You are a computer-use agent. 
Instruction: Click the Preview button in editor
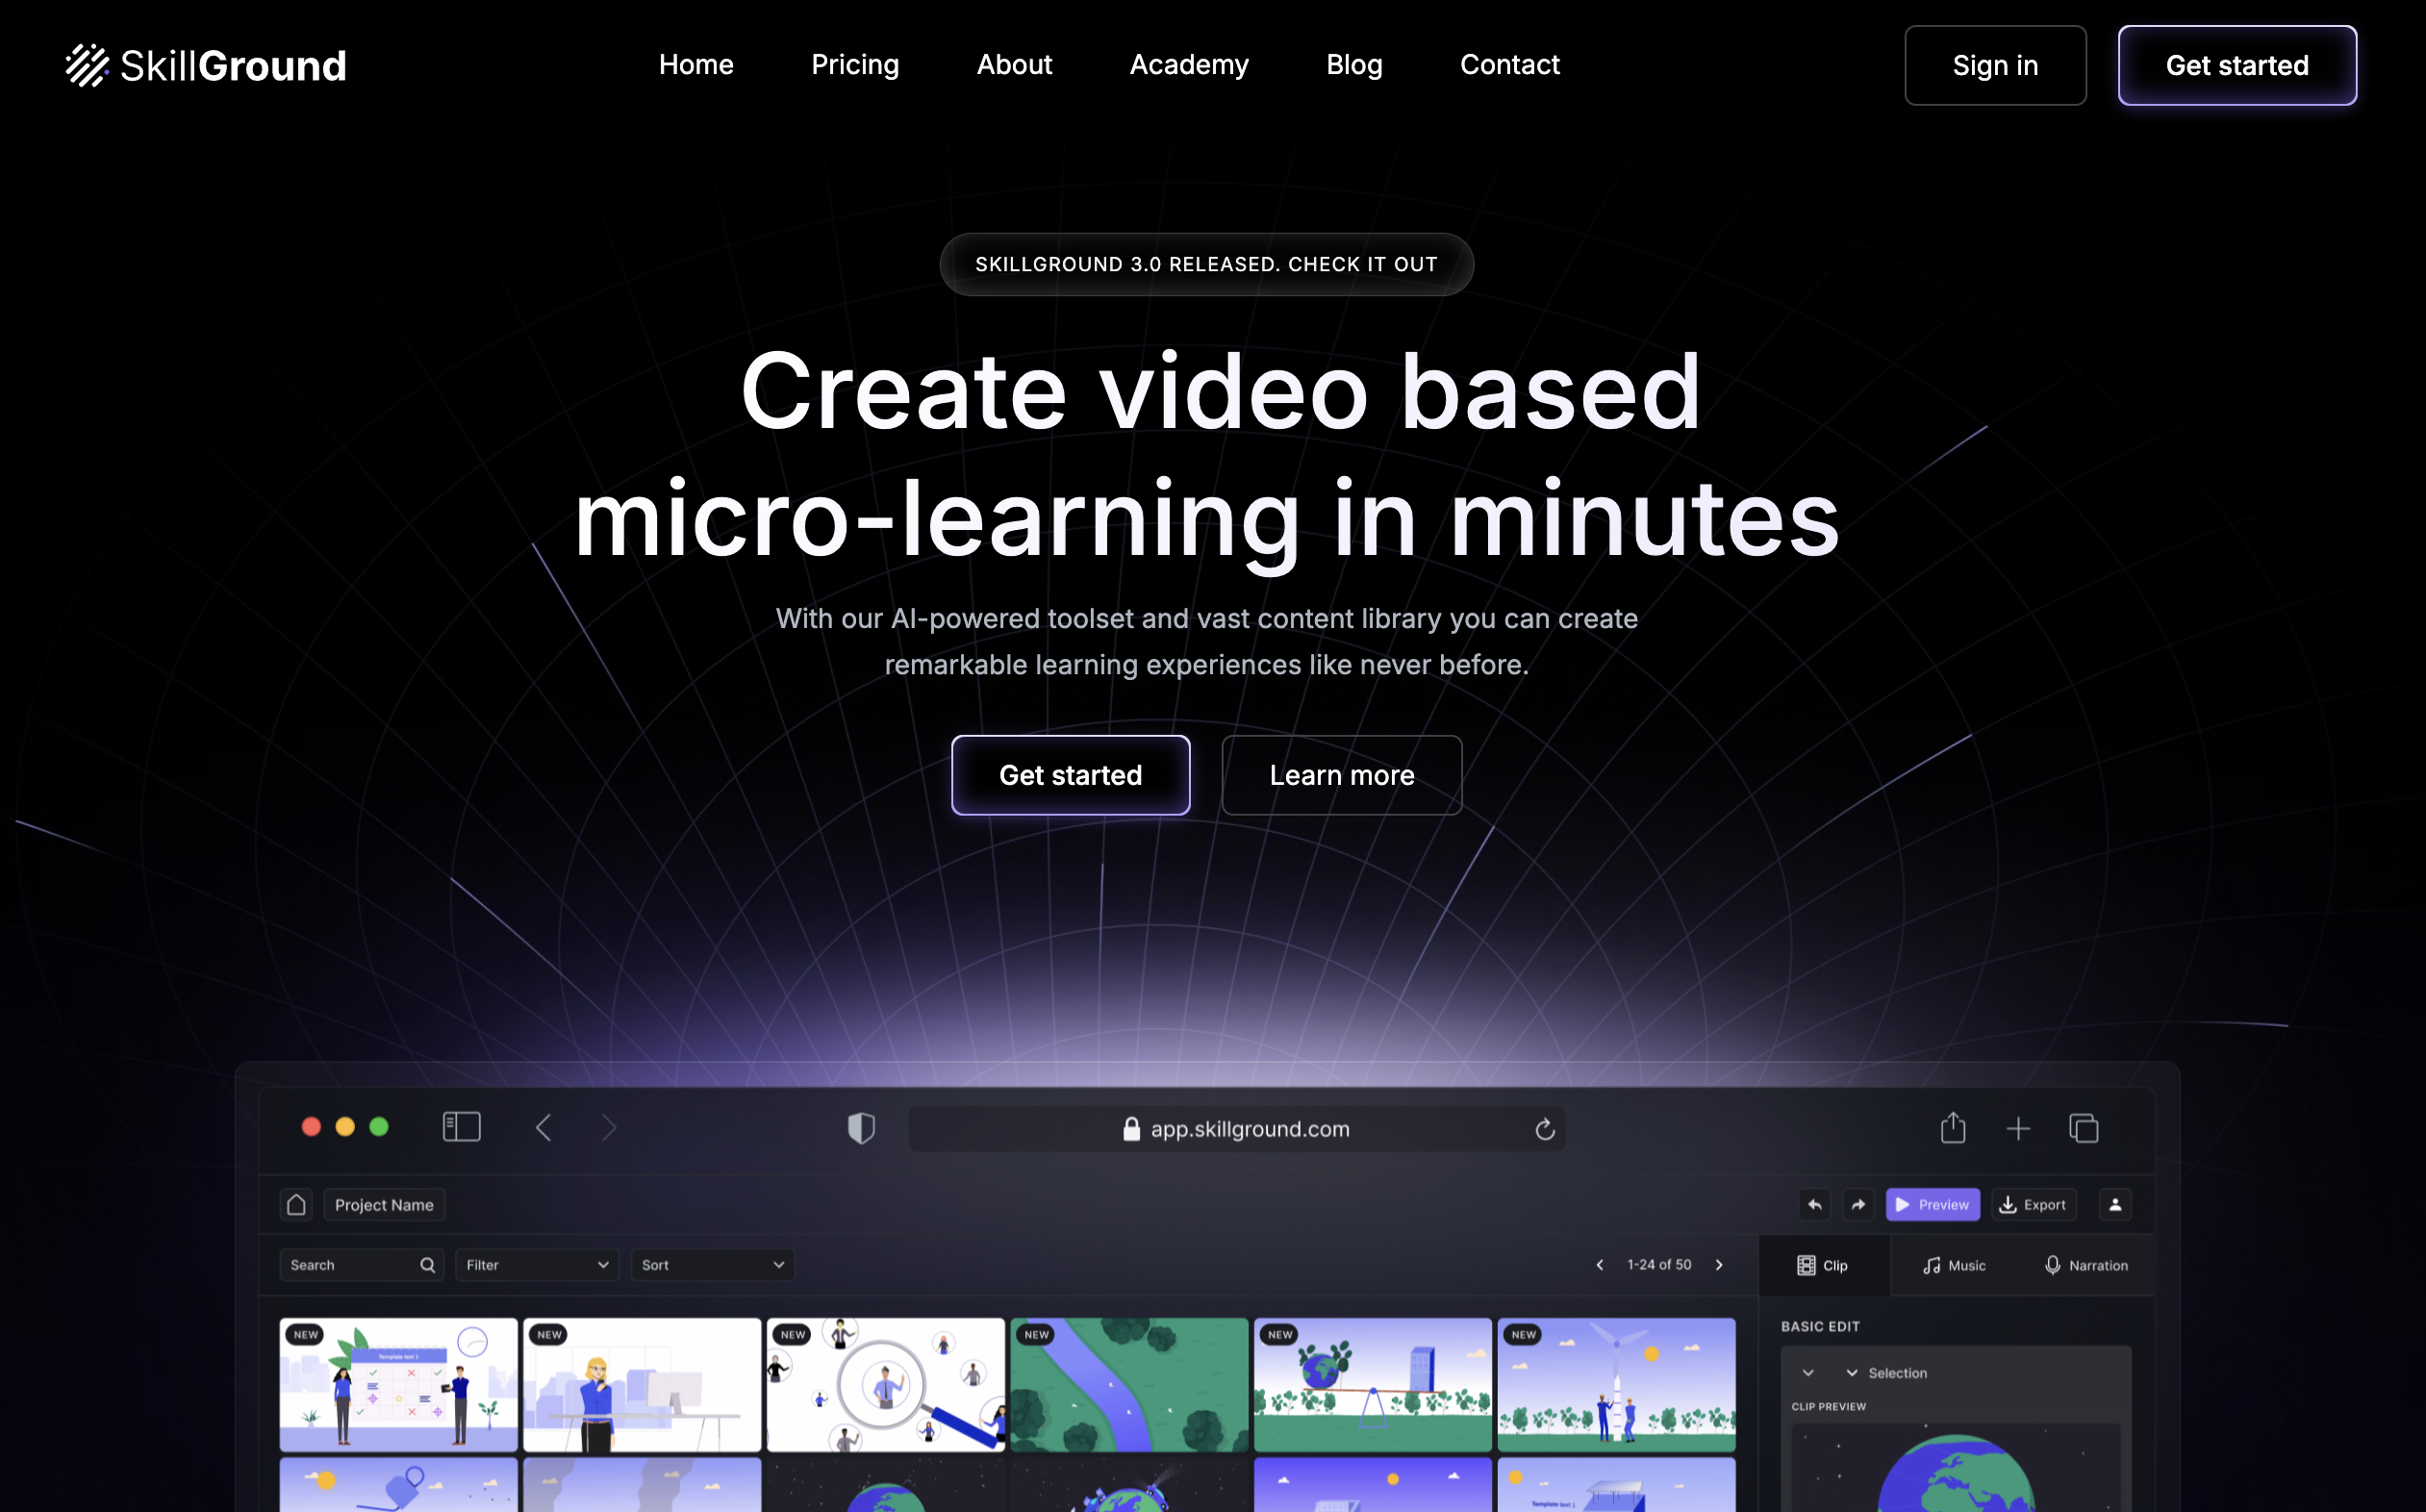click(1932, 1203)
